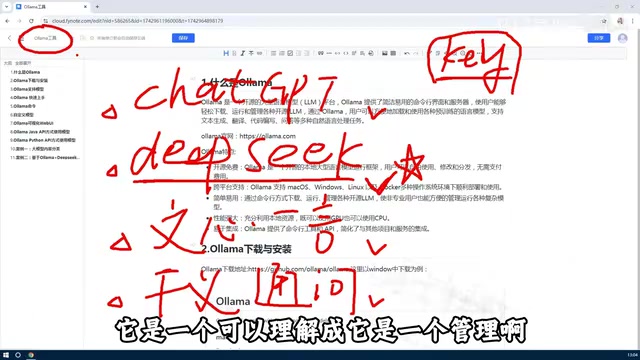Insert code using the angle-brackets icon
Screen dimensions: 640x360
(x=346, y=53)
